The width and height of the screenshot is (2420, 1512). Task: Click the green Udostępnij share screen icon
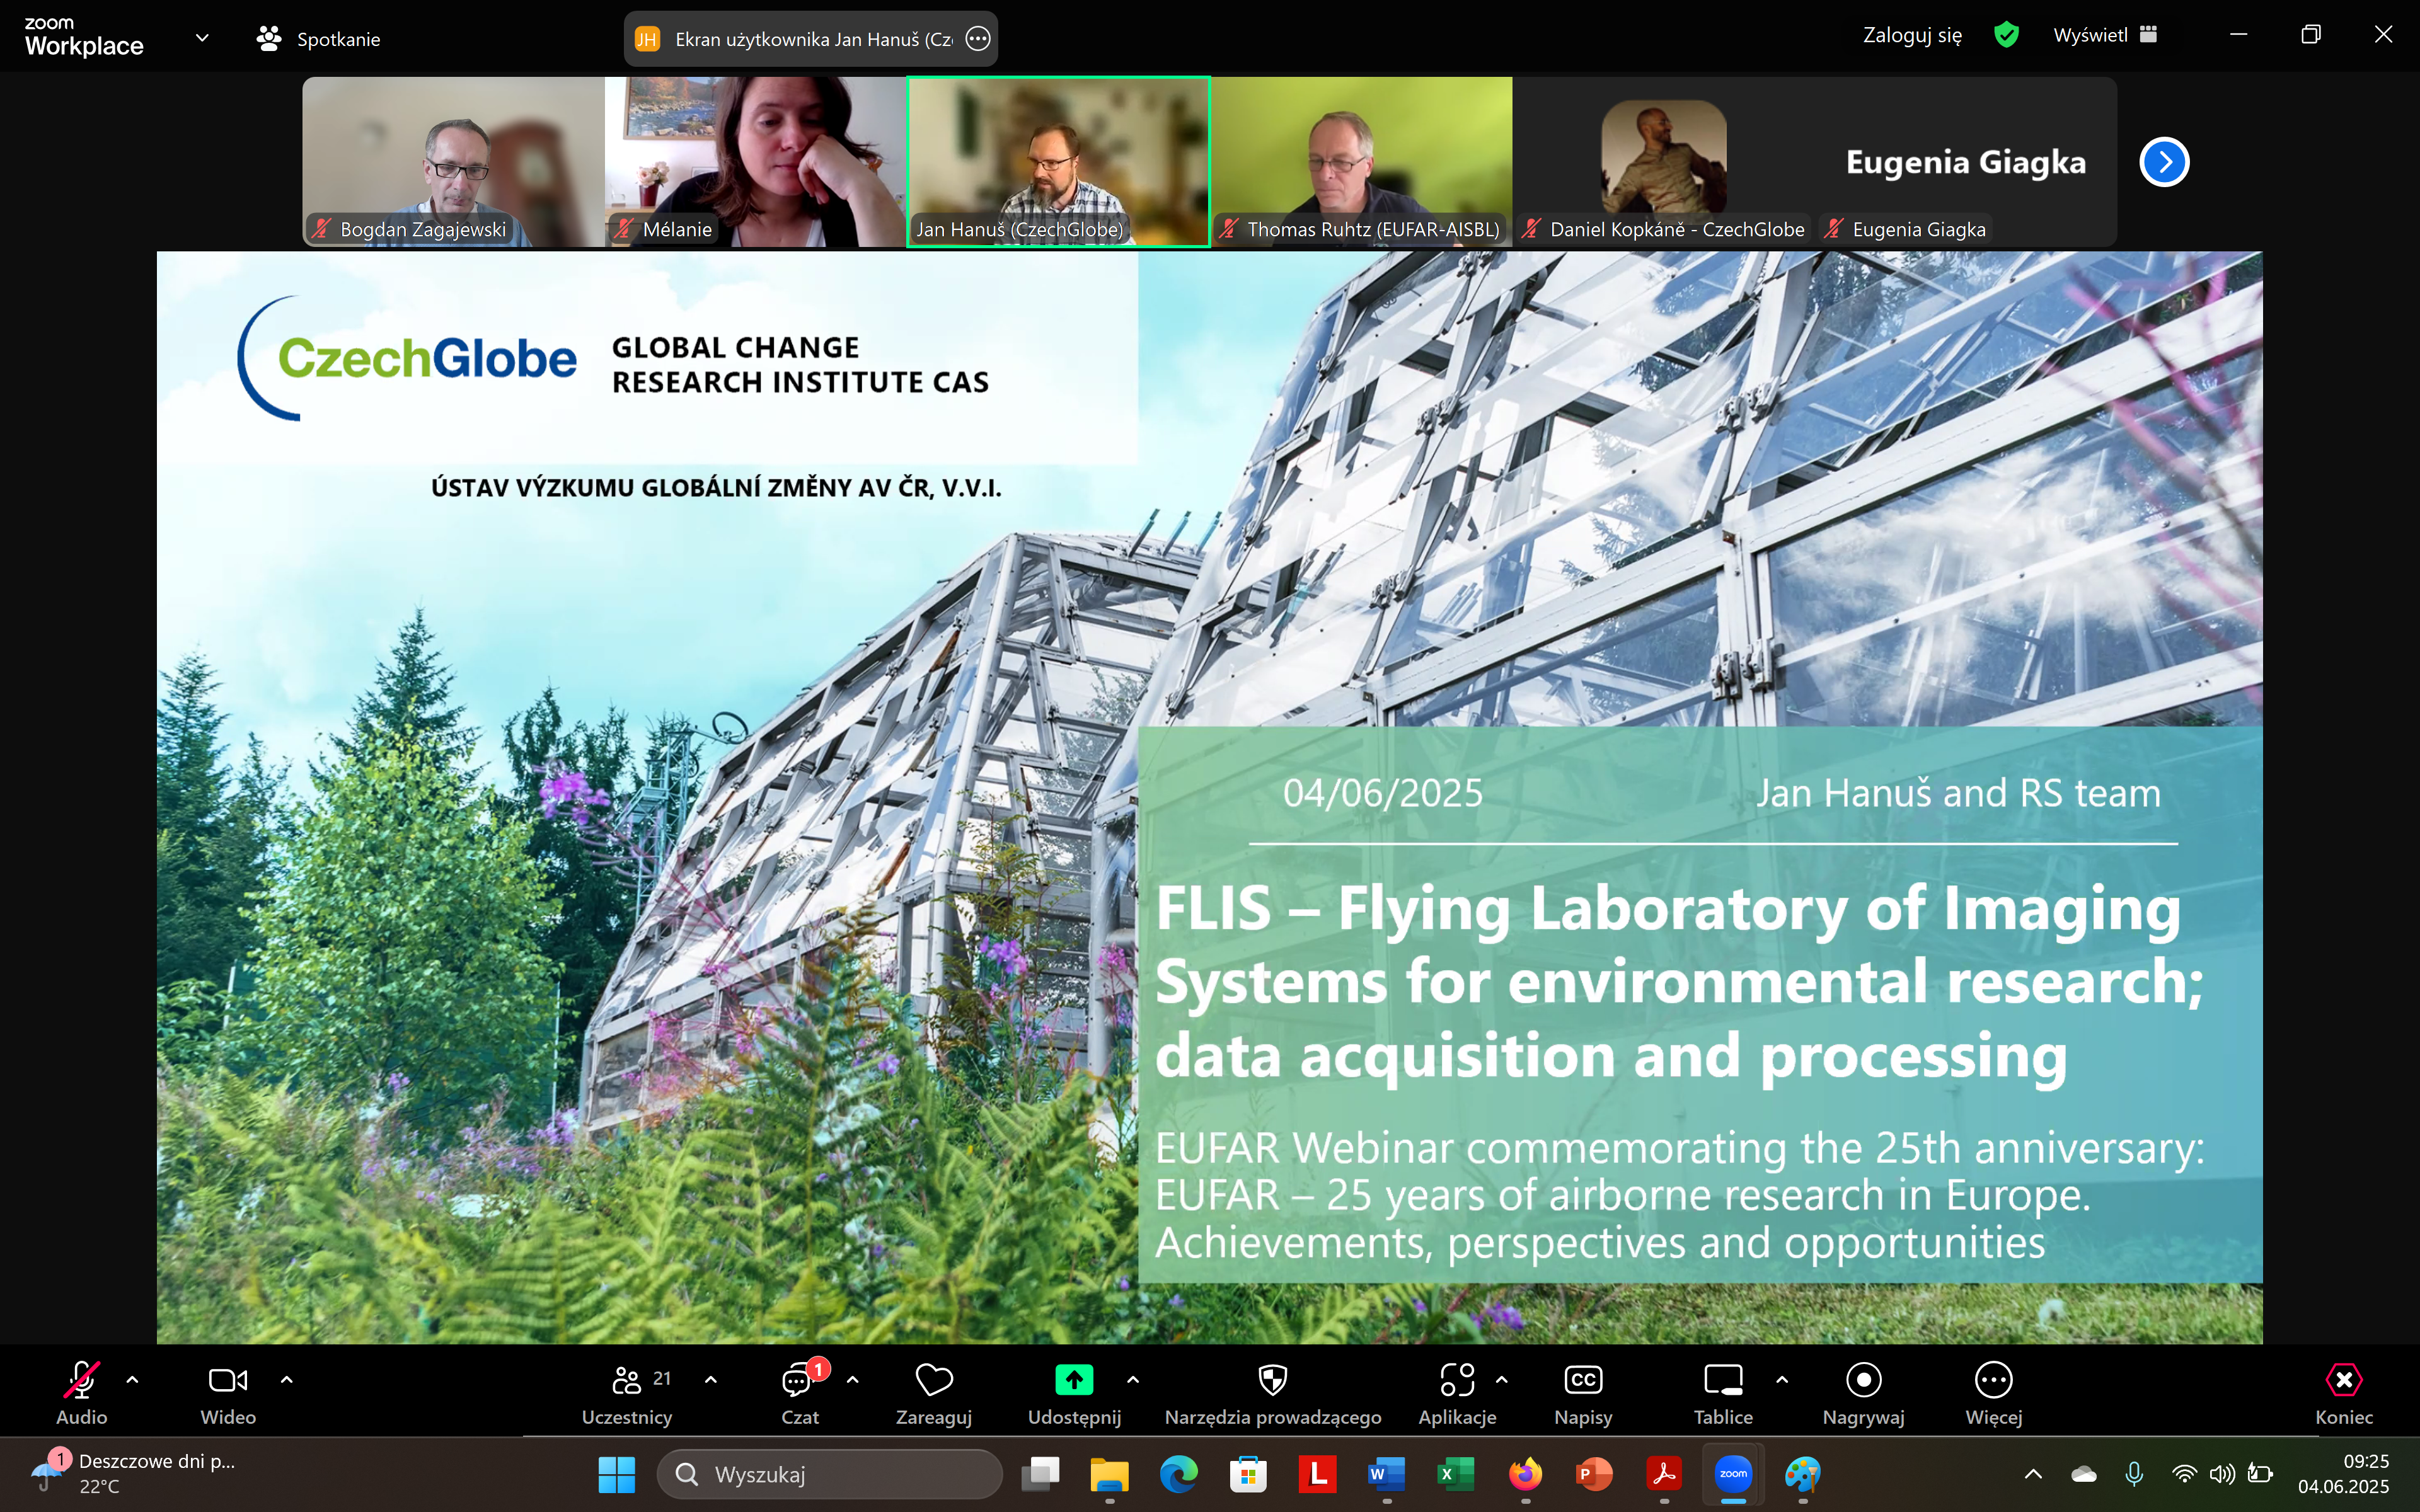(x=1074, y=1380)
